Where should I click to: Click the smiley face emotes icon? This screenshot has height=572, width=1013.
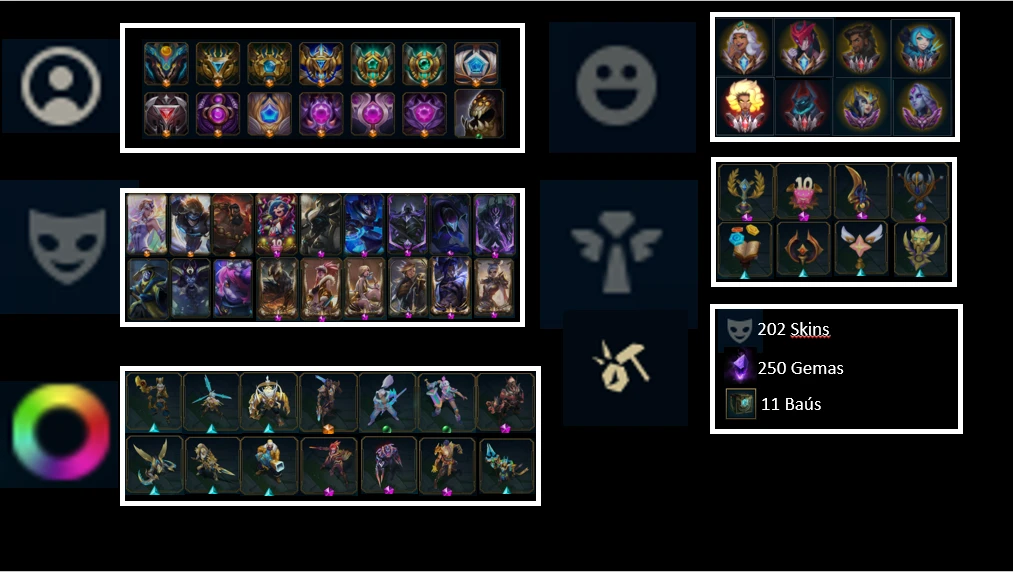(x=616, y=86)
